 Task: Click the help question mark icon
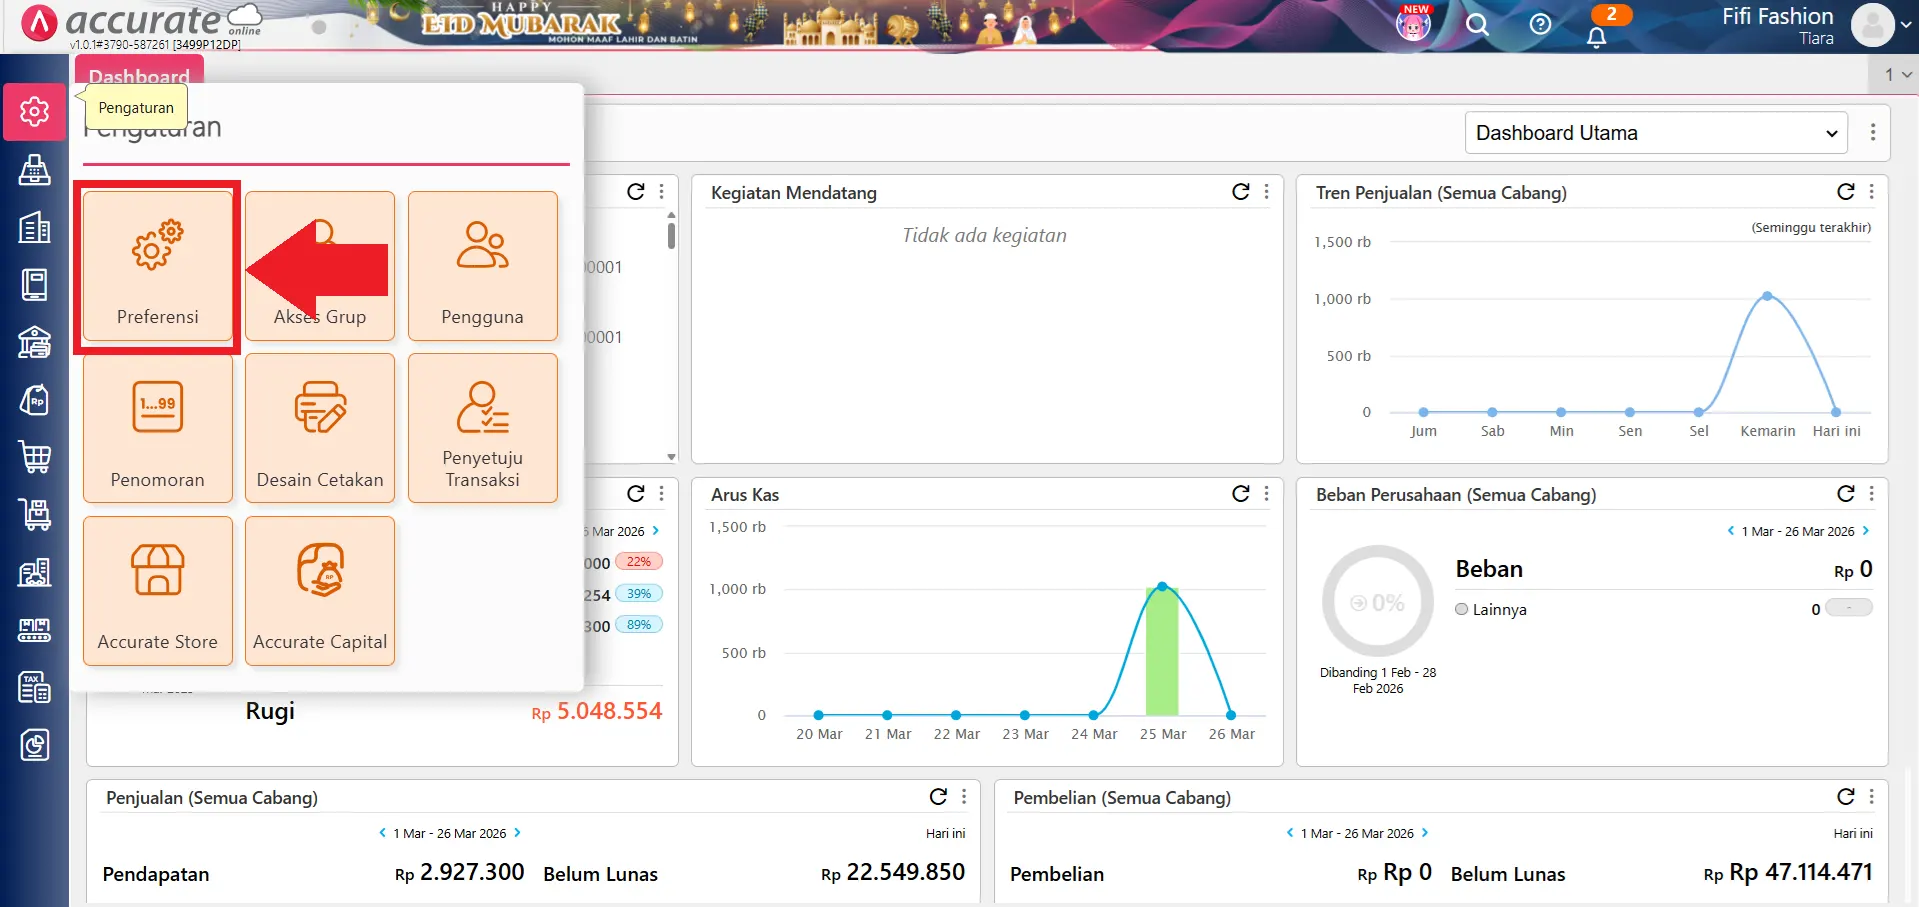[1540, 25]
